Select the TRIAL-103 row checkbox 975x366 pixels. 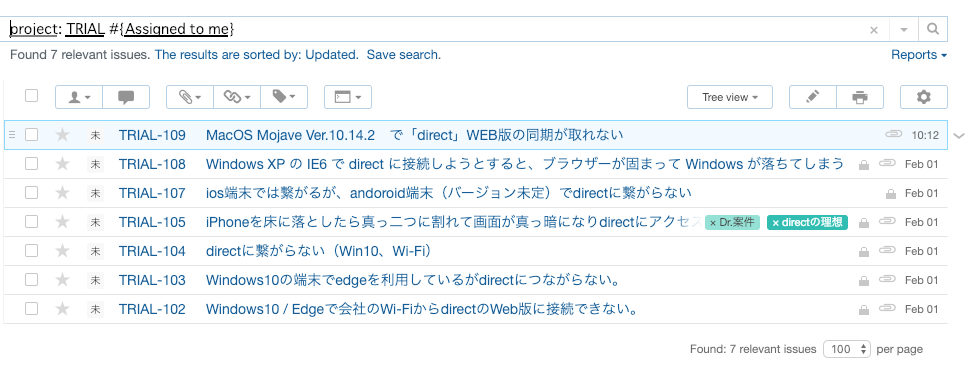click(31, 280)
